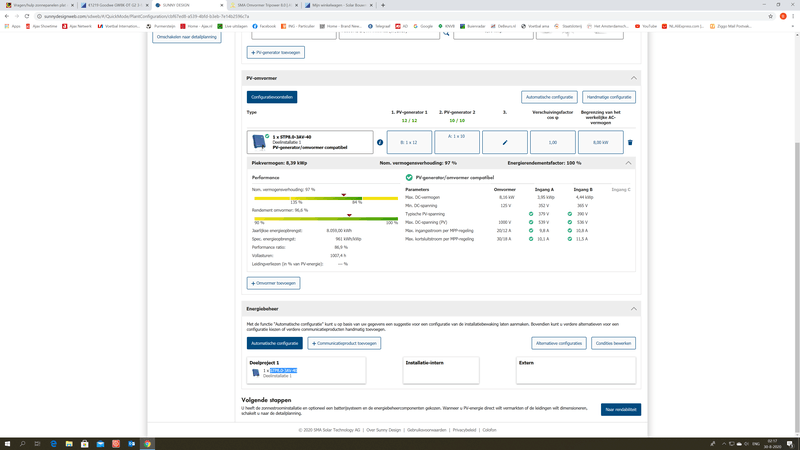Click the blue Automatische configuratie button under Energiebeheer
800x450 pixels.
pyautogui.click(x=274, y=343)
